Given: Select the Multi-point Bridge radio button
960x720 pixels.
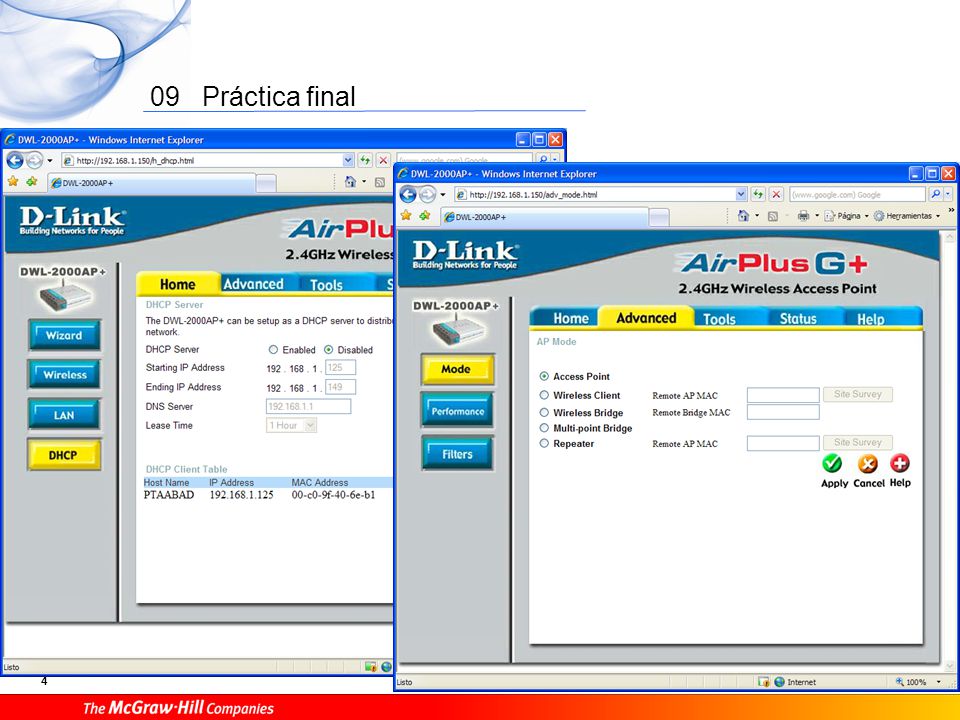Looking at the screenshot, I should point(544,427).
